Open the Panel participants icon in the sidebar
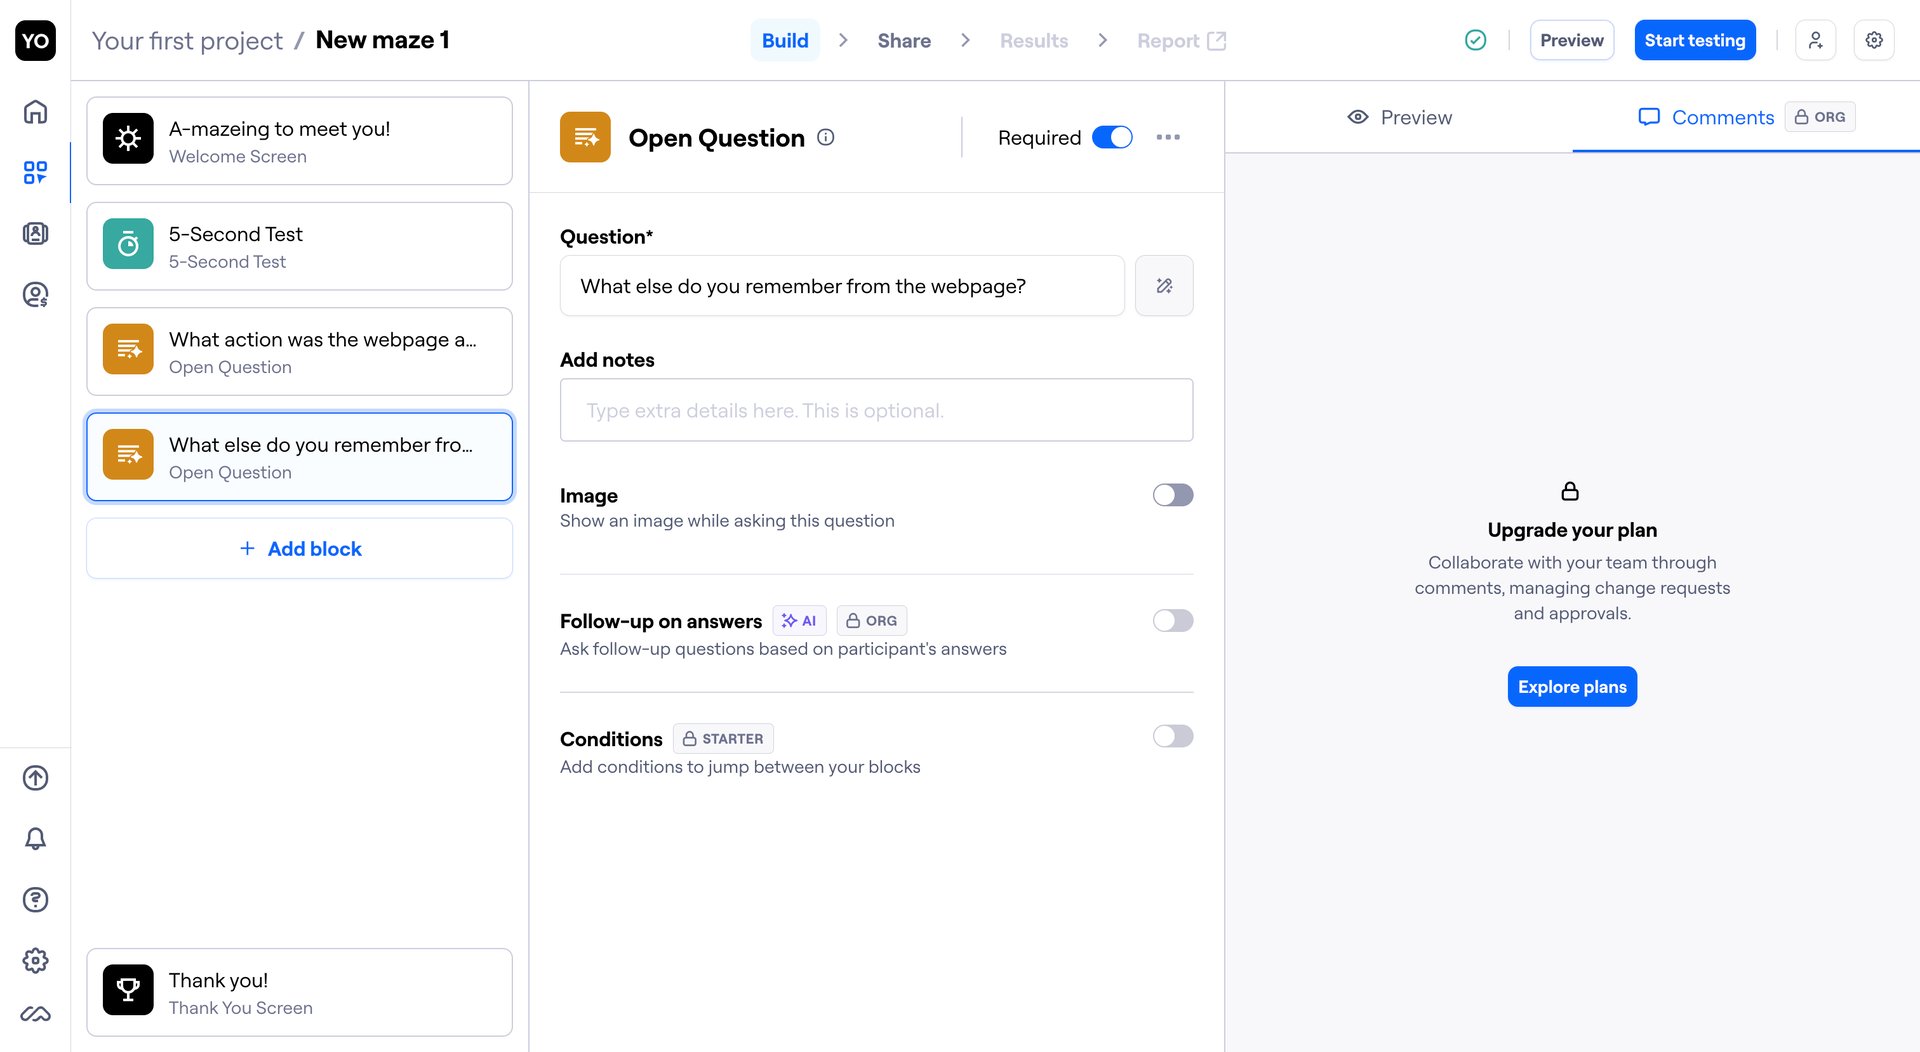Image resolution: width=1920 pixels, height=1052 pixels. (x=35, y=233)
